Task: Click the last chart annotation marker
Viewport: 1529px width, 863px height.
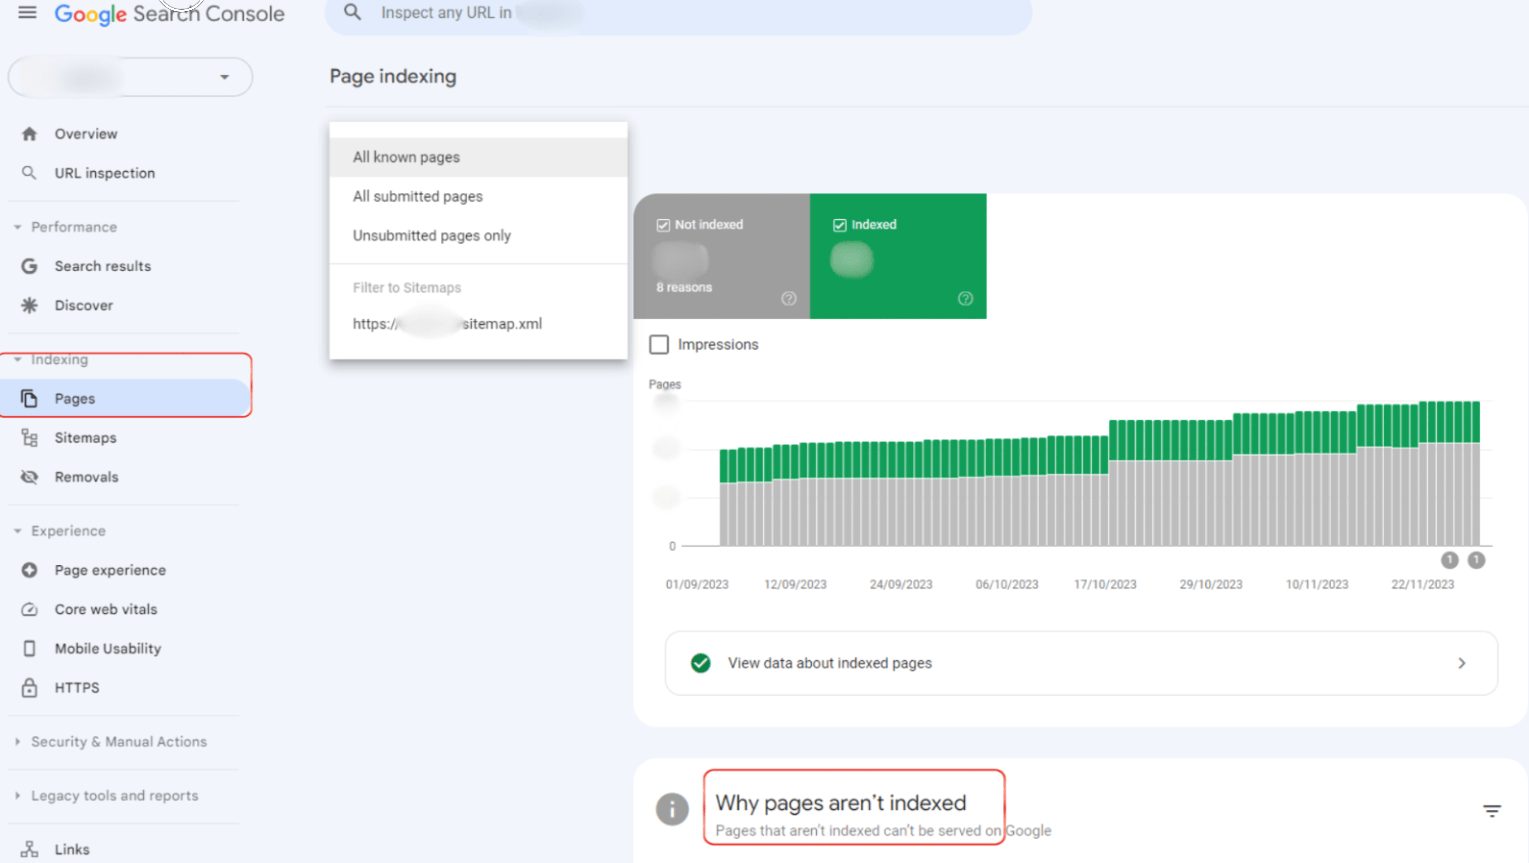Action: point(1476,560)
